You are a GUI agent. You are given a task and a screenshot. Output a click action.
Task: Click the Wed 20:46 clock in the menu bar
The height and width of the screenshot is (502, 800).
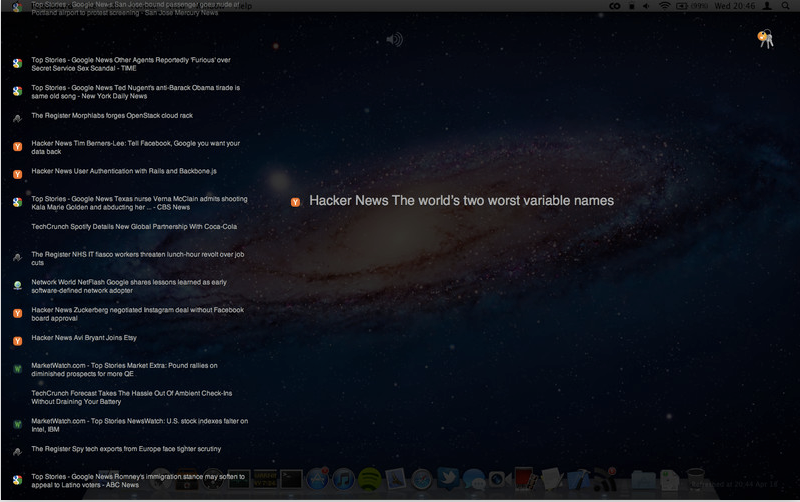click(735, 6)
